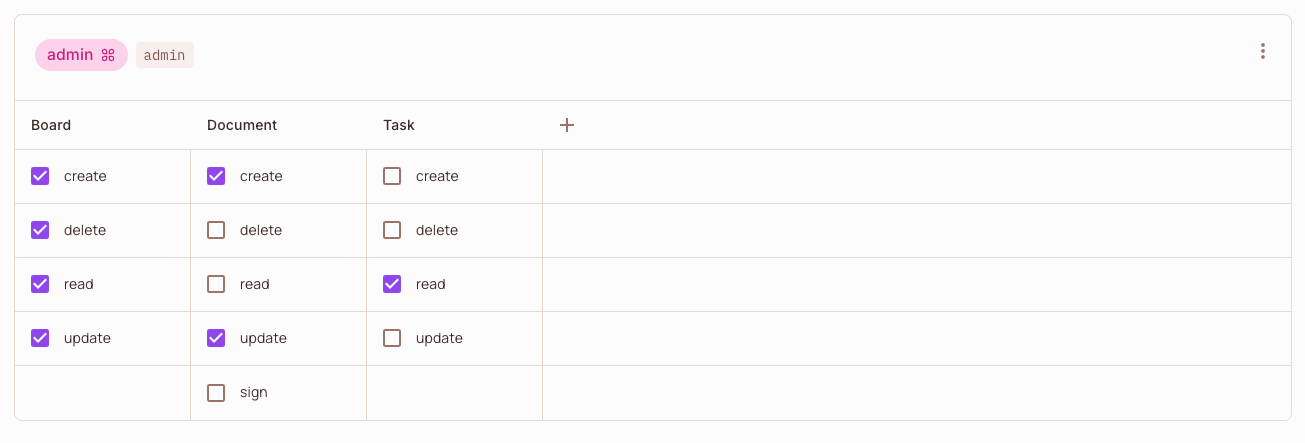
Task: Uncheck Board create permission
Action: coord(40,176)
